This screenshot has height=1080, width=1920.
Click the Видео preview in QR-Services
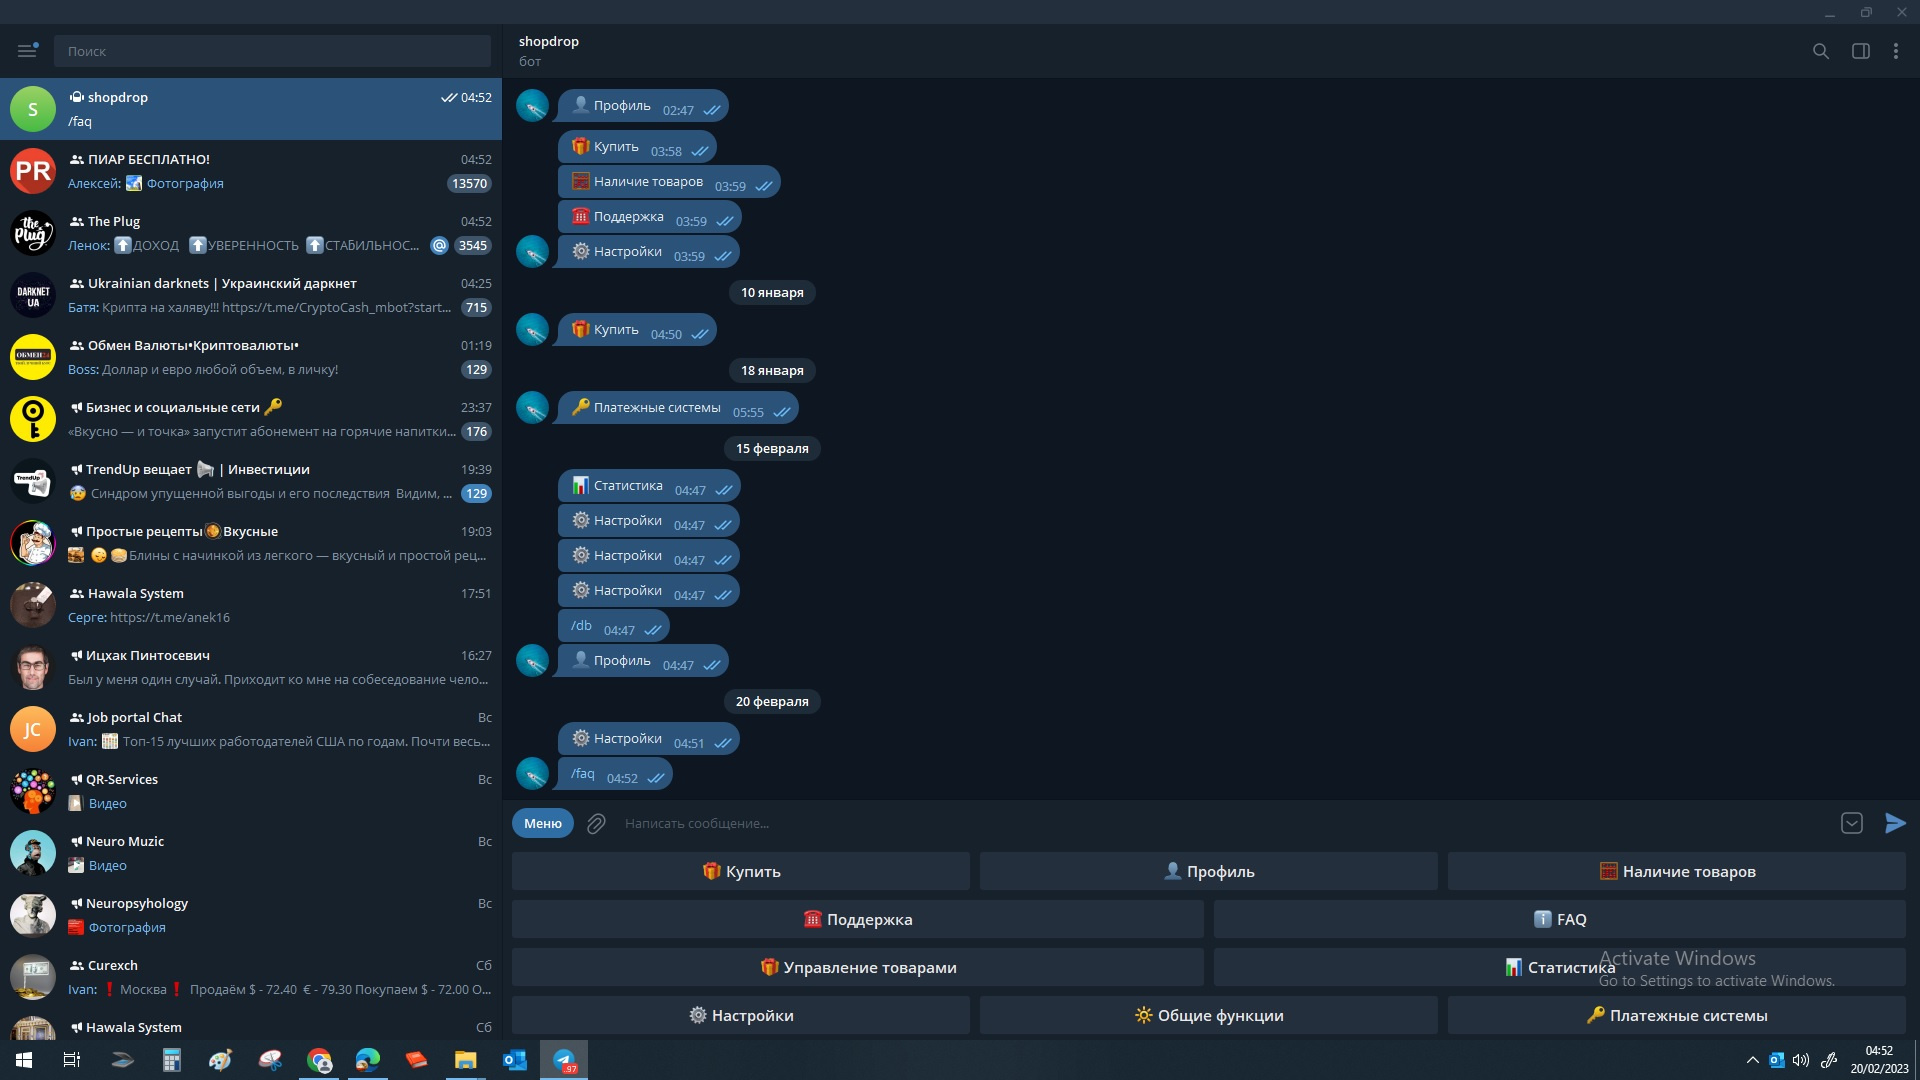[107, 803]
